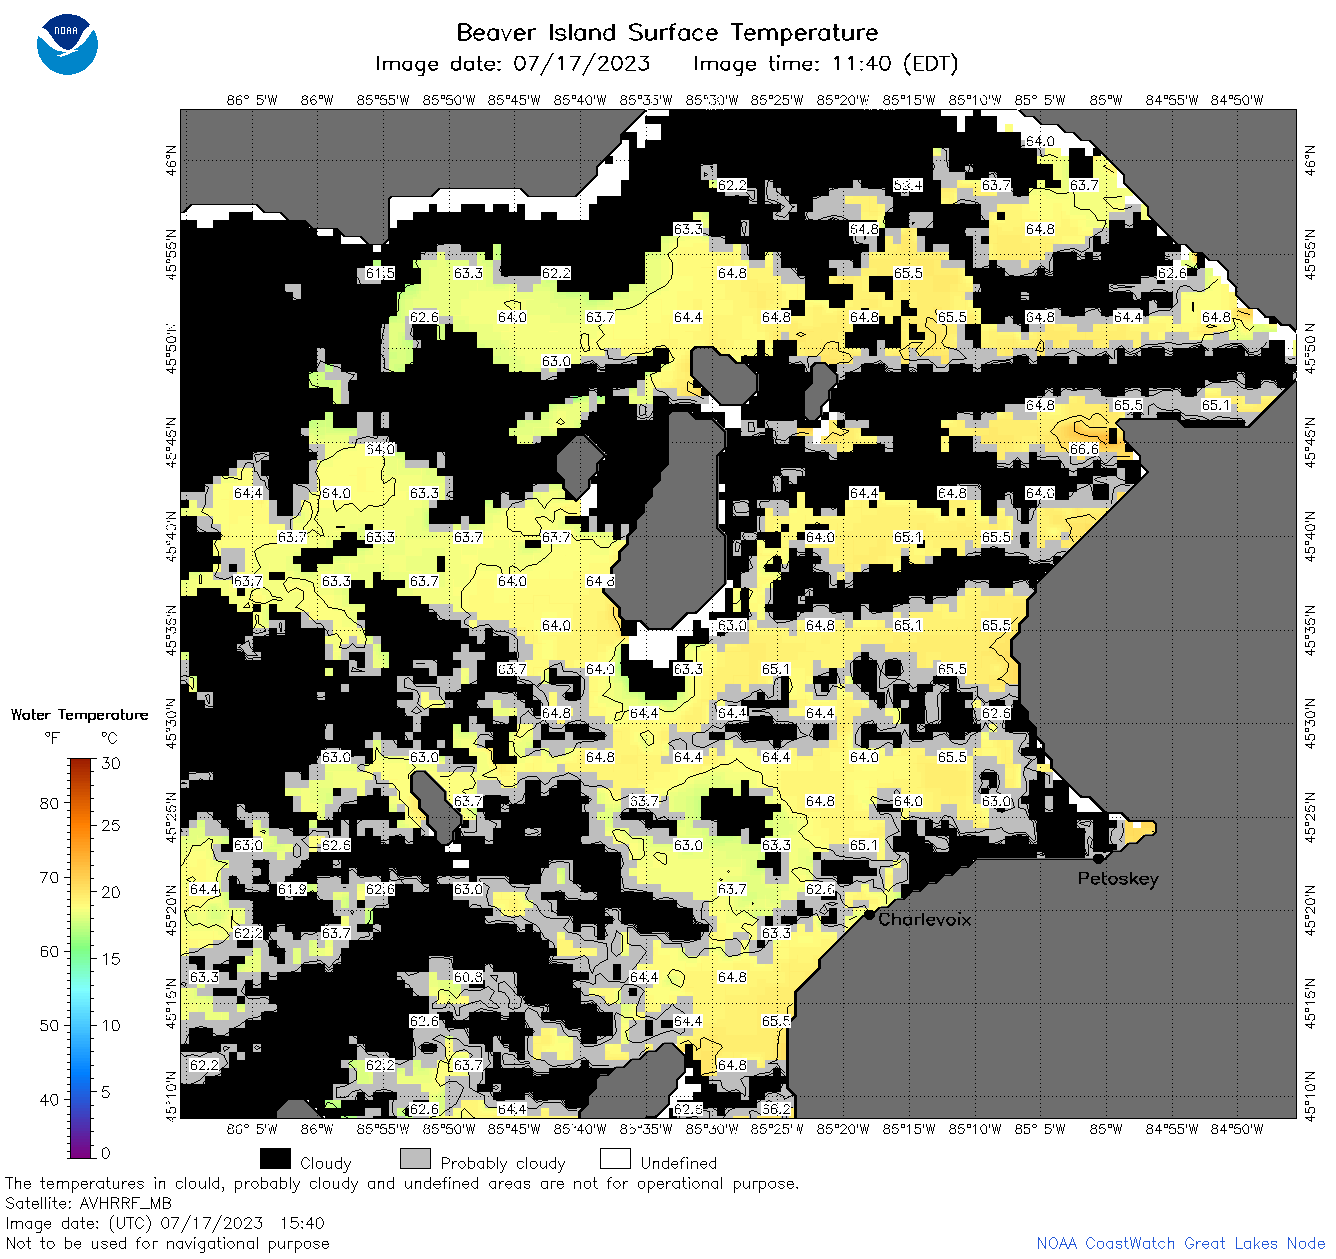1336x1259 pixels.
Task: Select the gray Probably cloudy legend swatch
Action: click(x=415, y=1159)
